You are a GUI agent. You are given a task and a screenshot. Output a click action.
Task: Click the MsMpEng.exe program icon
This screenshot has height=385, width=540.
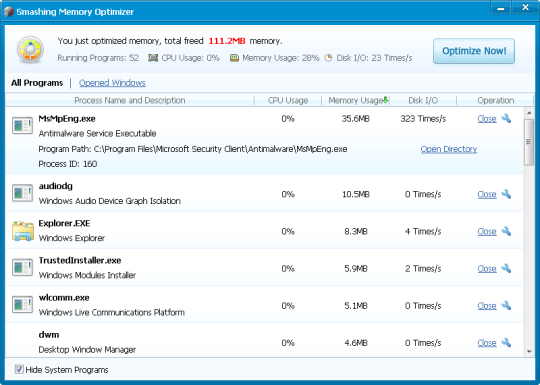[x=22, y=125]
